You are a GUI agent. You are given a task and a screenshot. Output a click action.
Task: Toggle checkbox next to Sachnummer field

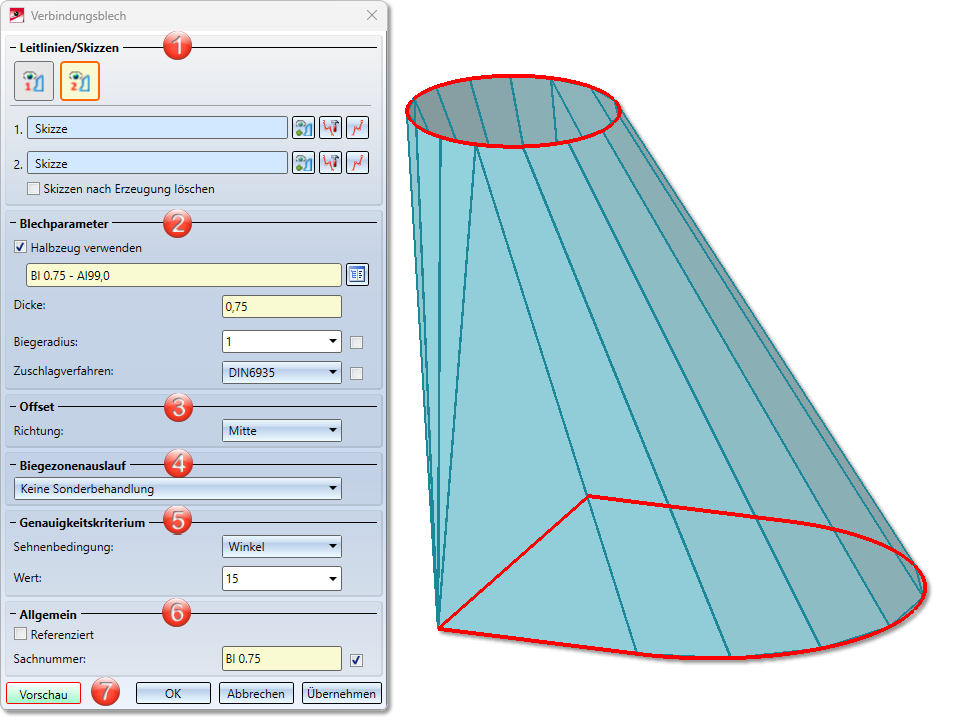click(356, 660)
